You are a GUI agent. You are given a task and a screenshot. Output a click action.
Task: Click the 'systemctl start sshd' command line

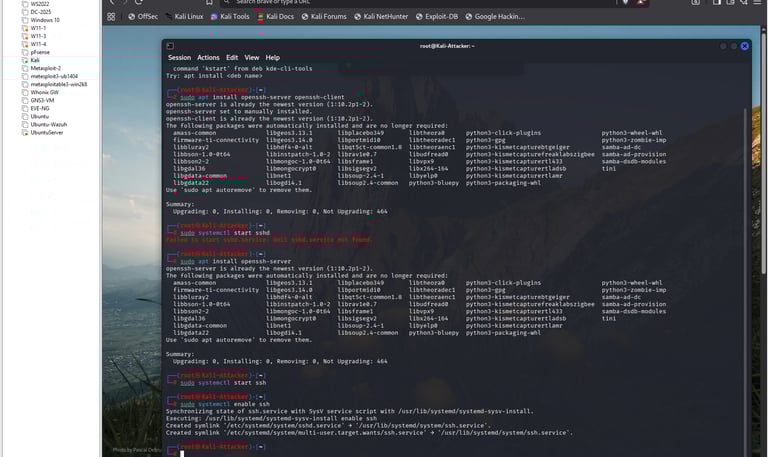(x=225, y=233)
